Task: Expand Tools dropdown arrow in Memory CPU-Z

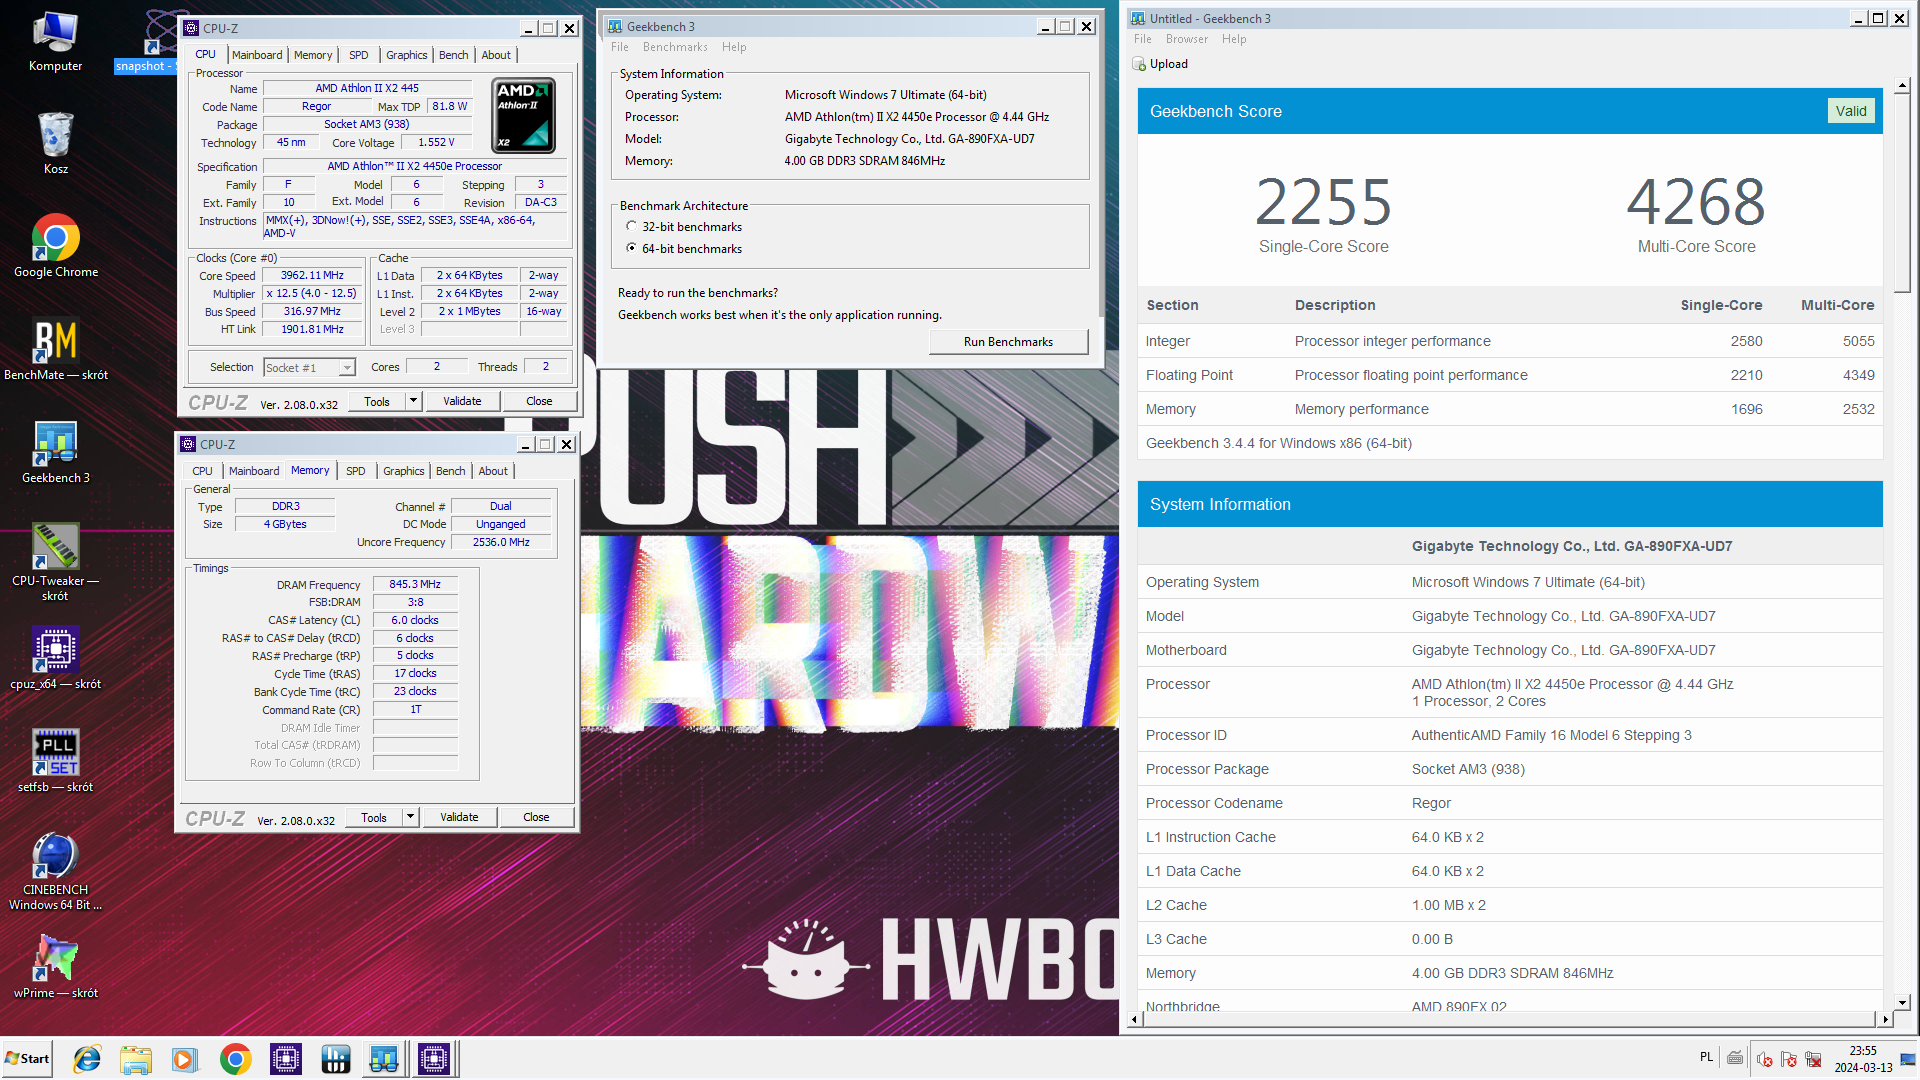Action: pos(410,817)
